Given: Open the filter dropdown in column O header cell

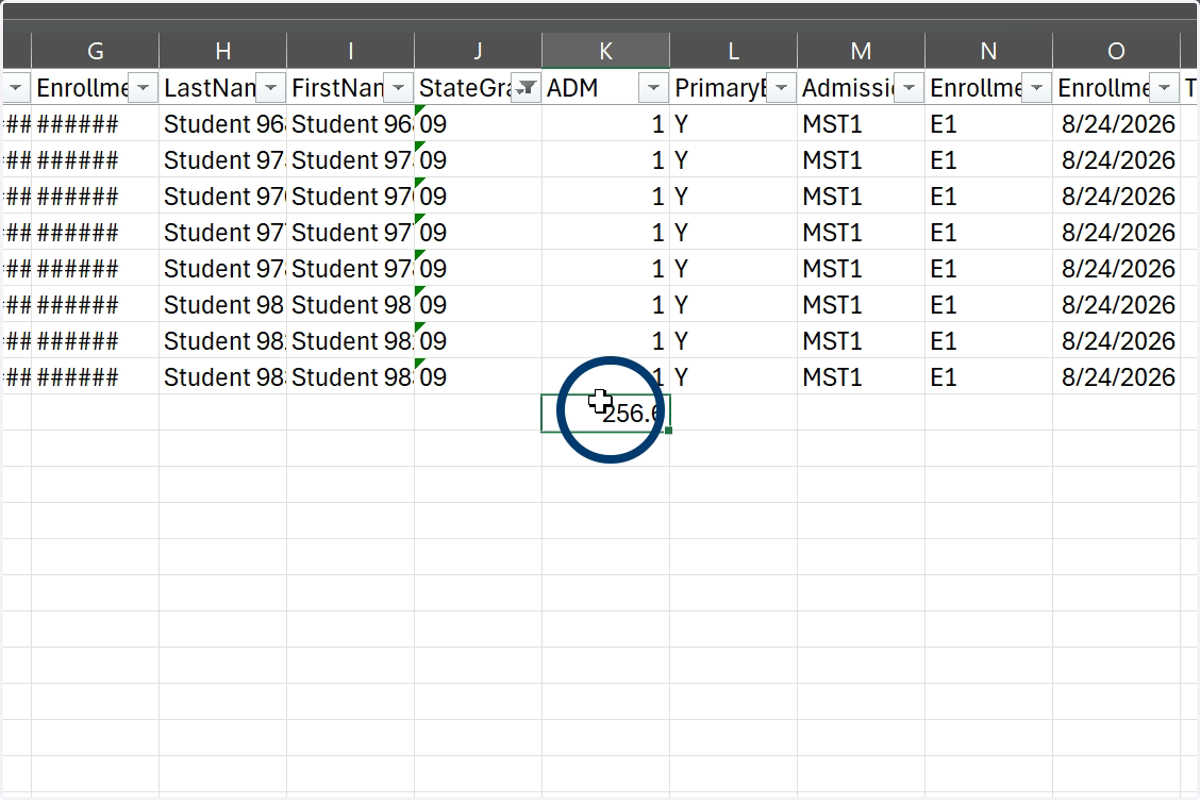Looking at the screenshot, I should 1164,88.
